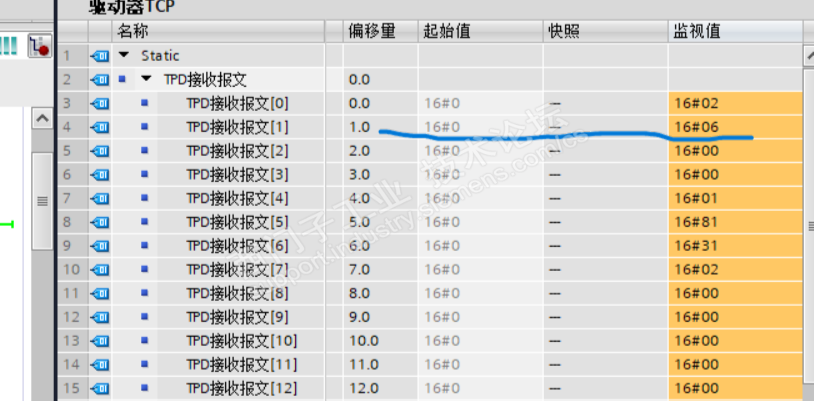The height and width of the screenshot is (401, 814).
Task: Select the TPD接收报文[1] row
Action: tap(430, 127)
